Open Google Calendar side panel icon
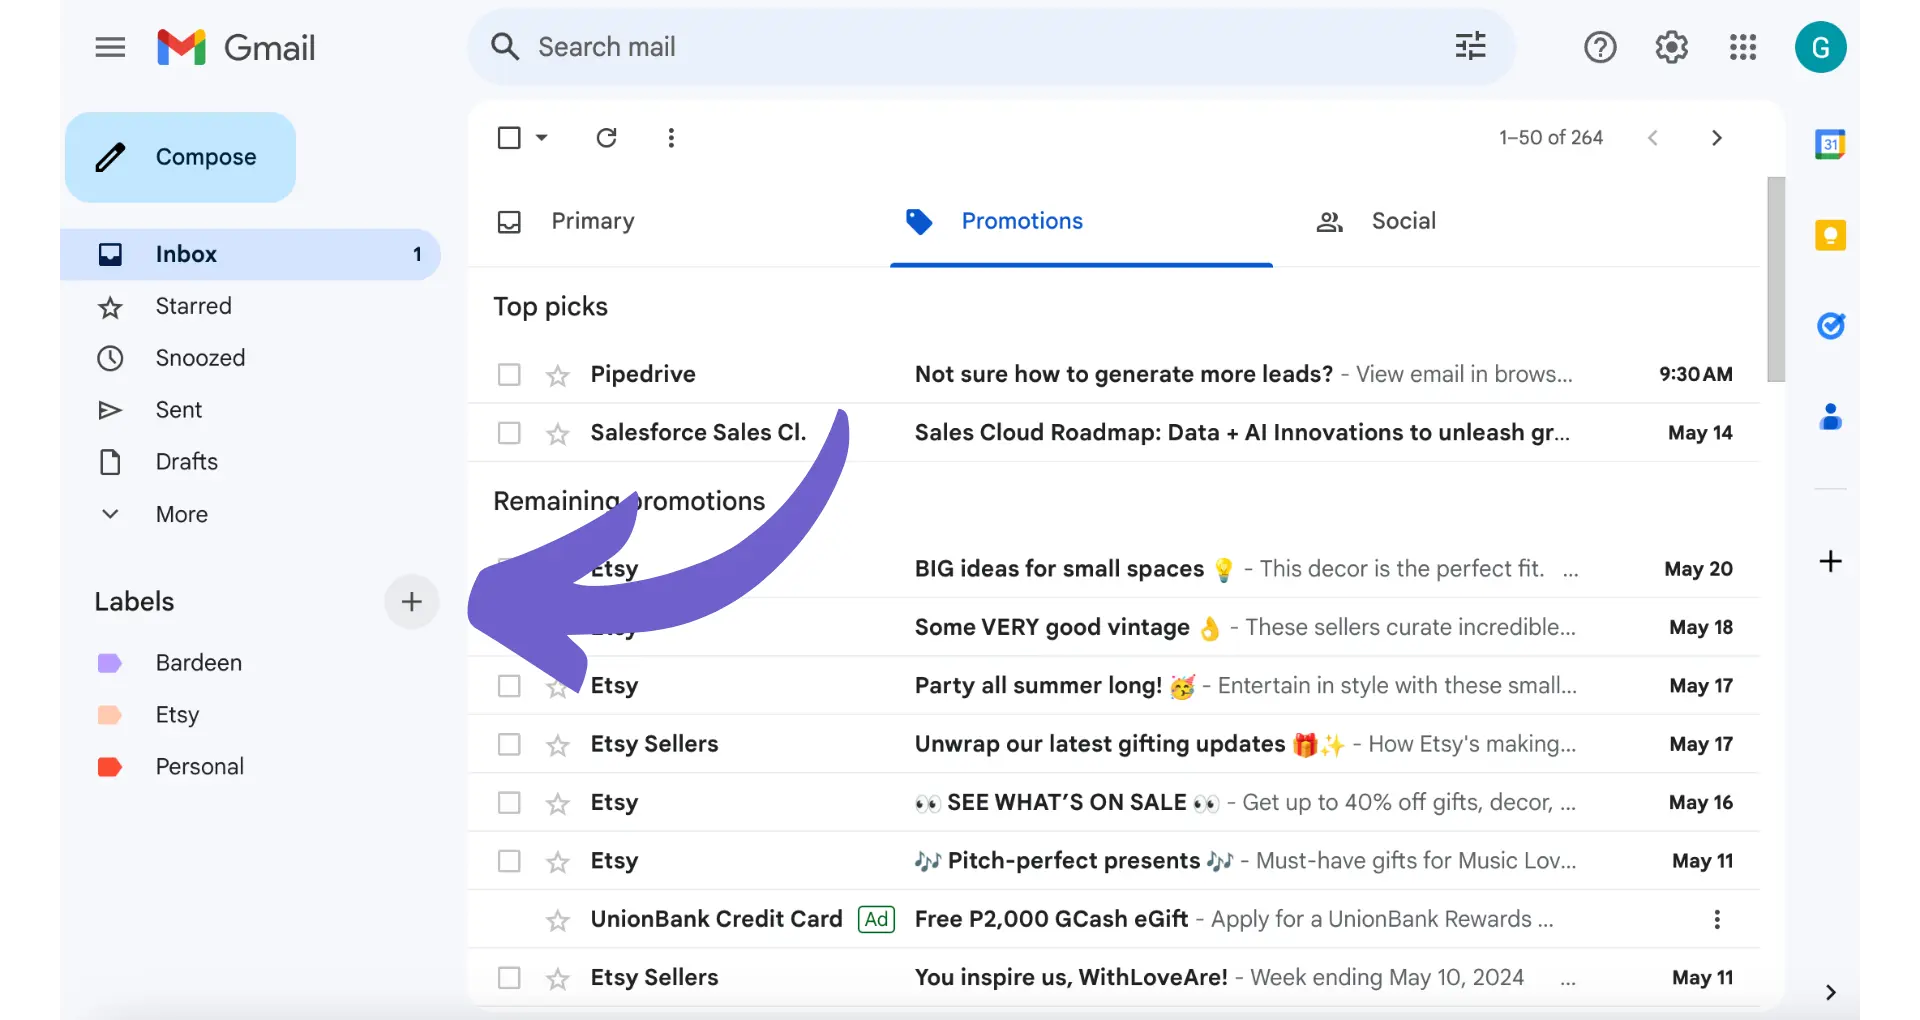1920x1020 pixels. click(x=1830, y=144)
